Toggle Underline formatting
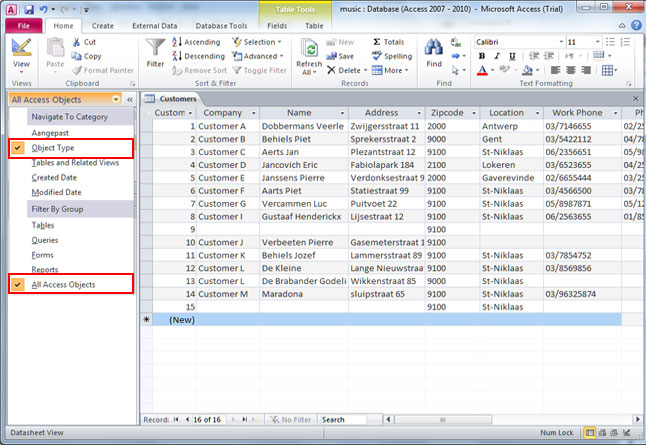Image resolution: width=646 pixels, height=445 pixels. coord(512,56)
